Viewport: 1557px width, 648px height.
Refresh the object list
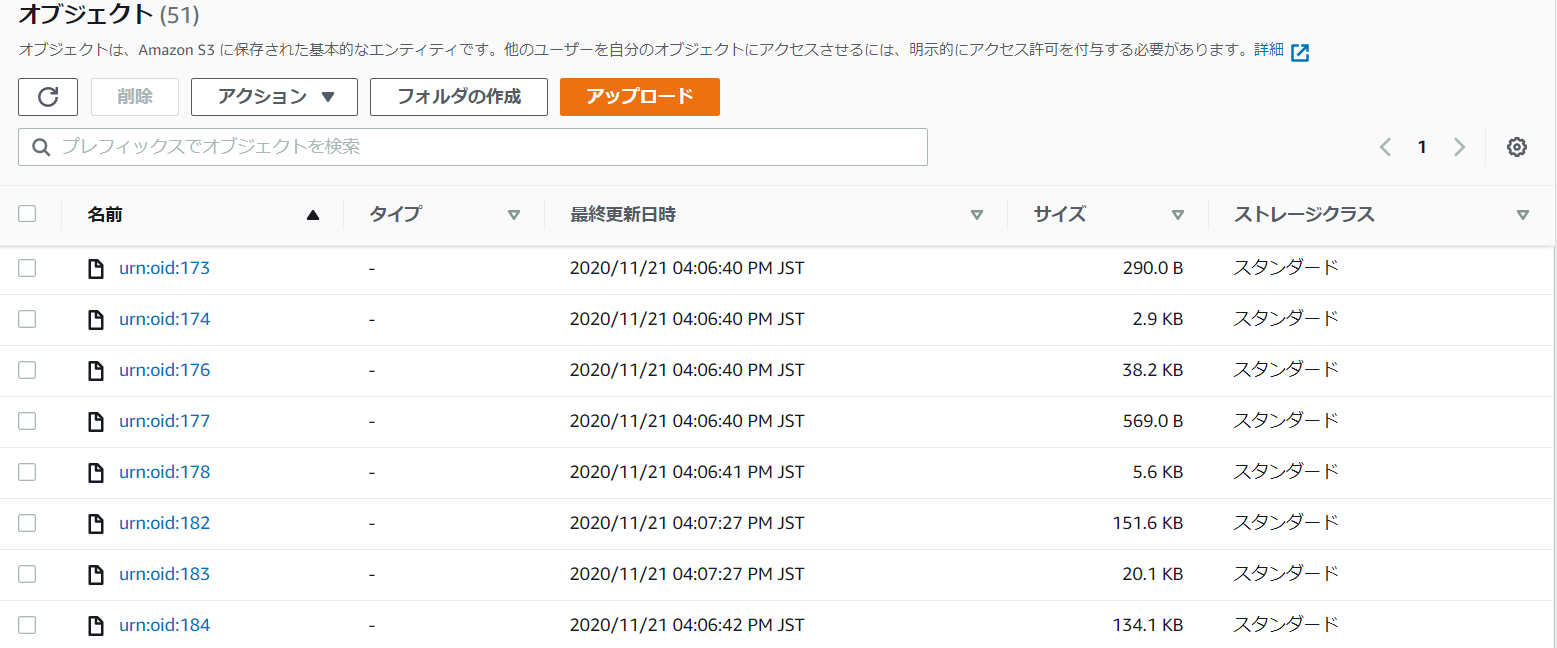click(48, 97)
